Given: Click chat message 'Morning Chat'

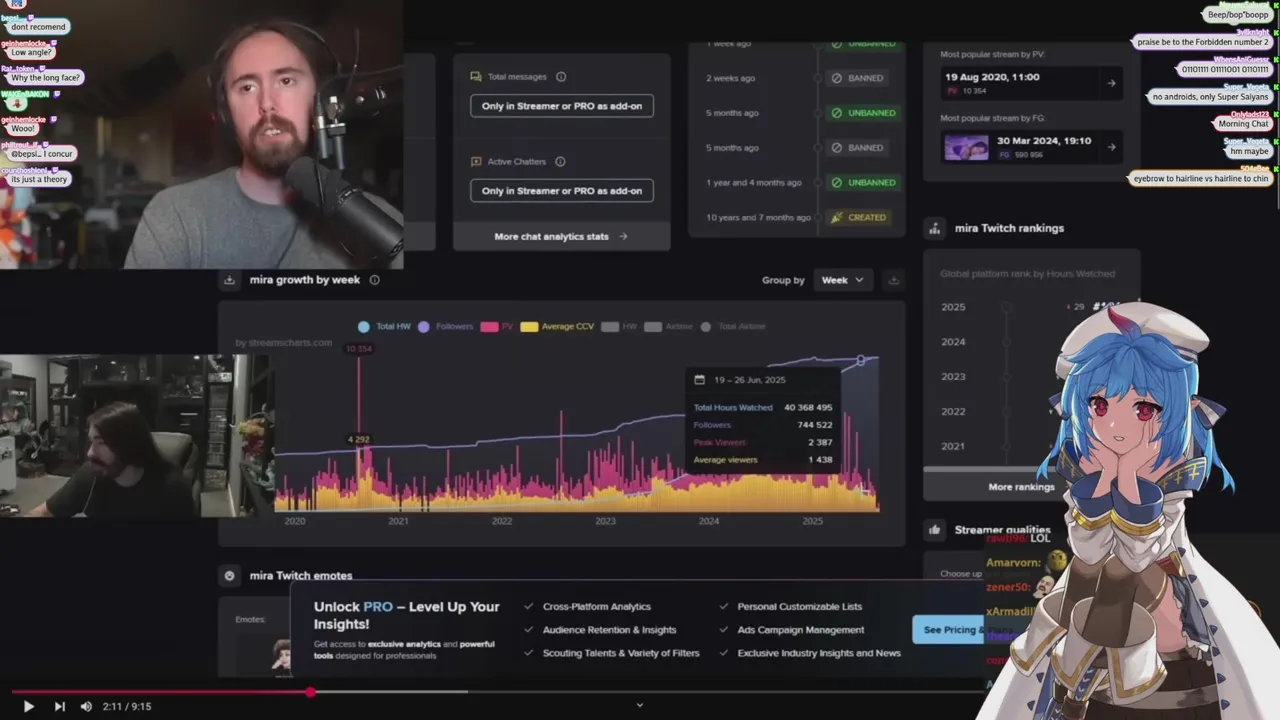Looking at the screenshot, I should 1243,124.
